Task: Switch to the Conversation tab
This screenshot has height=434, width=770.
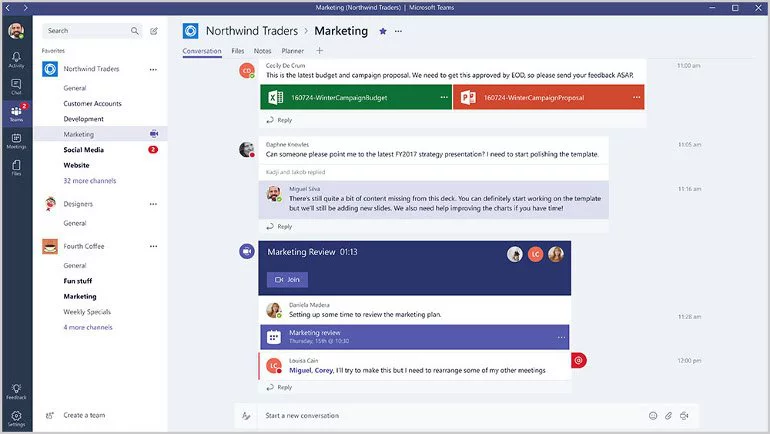Action: [202, 51]
